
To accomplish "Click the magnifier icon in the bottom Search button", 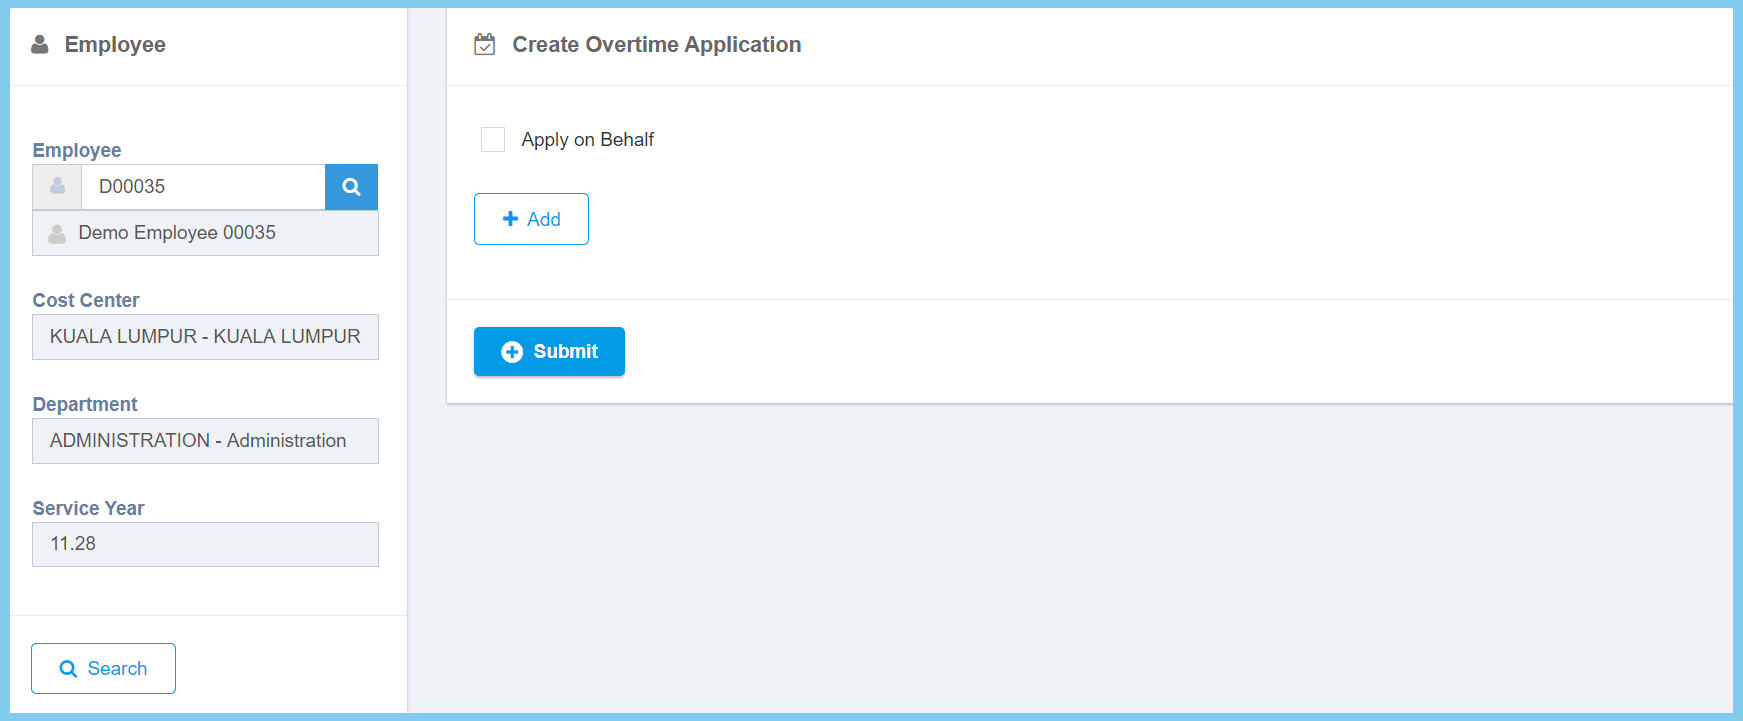I will [68, 669].
